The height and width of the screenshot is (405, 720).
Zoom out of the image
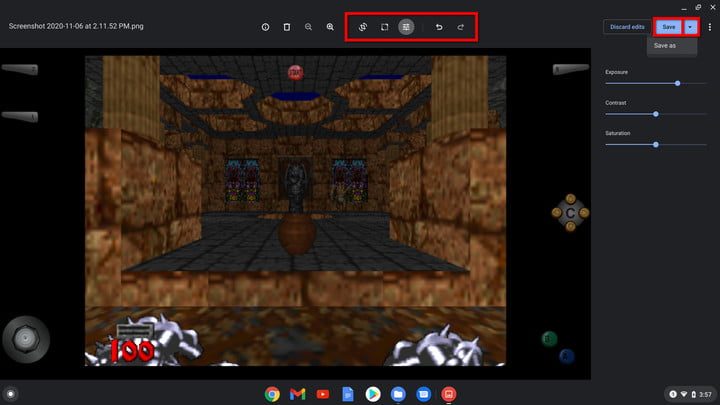[308, 27]
